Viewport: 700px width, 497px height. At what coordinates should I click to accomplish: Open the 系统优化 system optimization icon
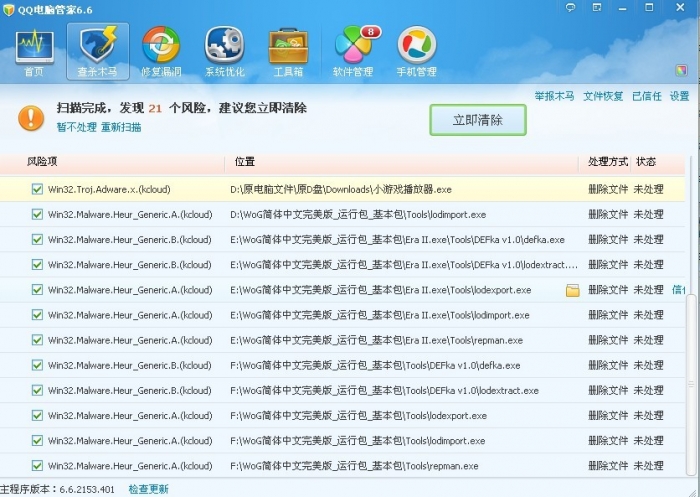point(225,52)
